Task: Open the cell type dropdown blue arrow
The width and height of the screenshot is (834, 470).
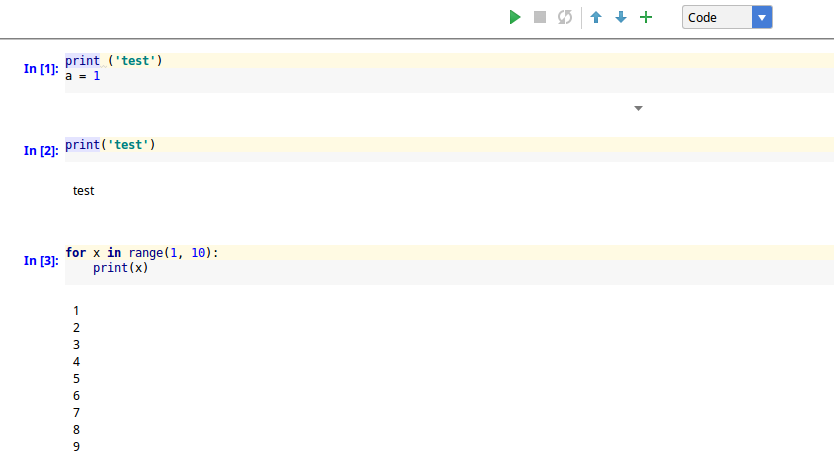Action: point(762,17)
